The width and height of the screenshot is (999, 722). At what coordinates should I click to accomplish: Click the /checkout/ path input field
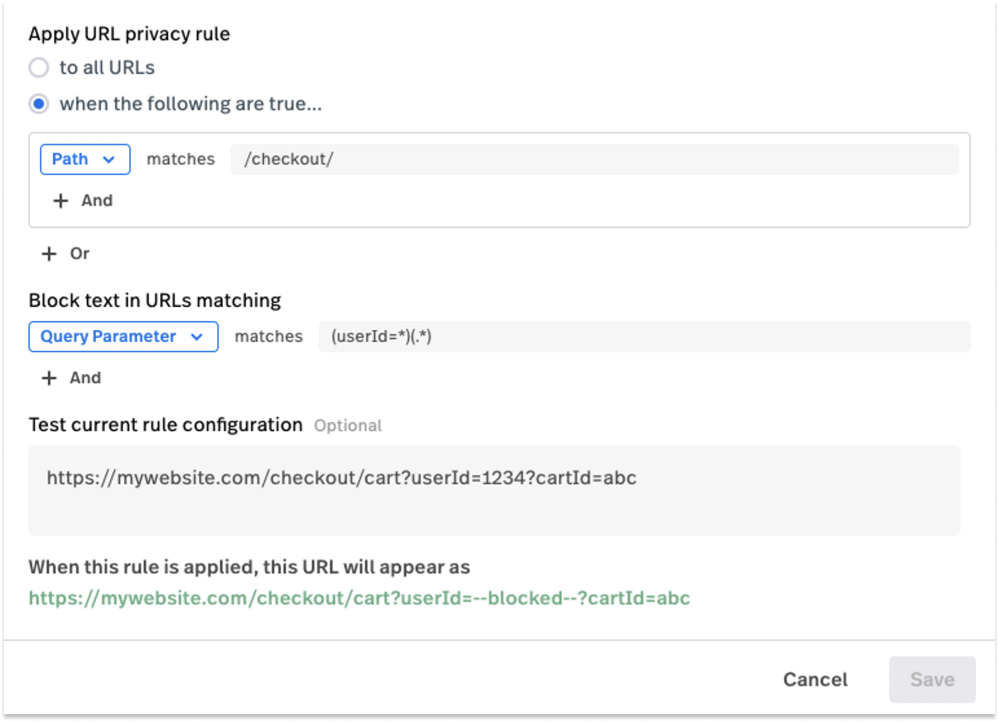[x=594, y=159]
